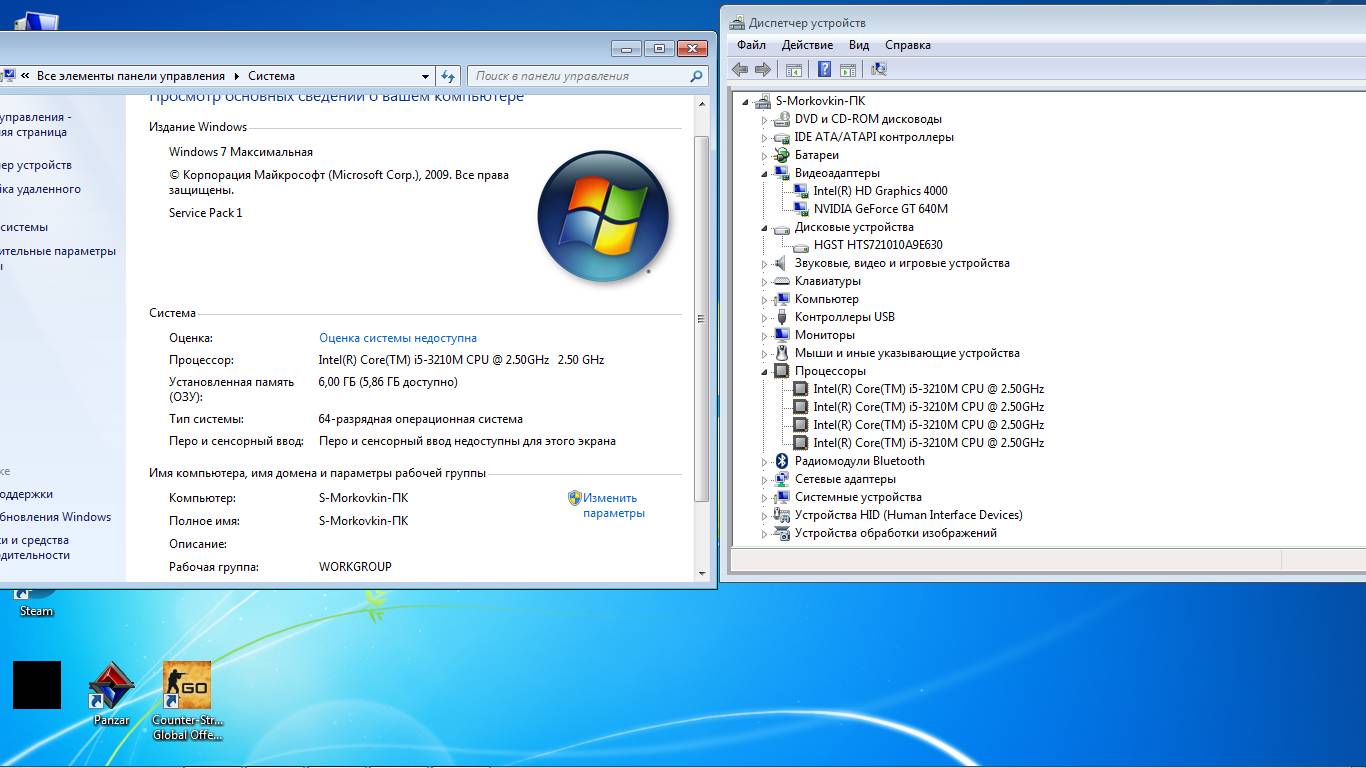Click the NVIDIA GeForce GT 640M adapter icon
Screen dimensions: 1366x768
click(800, 209)
